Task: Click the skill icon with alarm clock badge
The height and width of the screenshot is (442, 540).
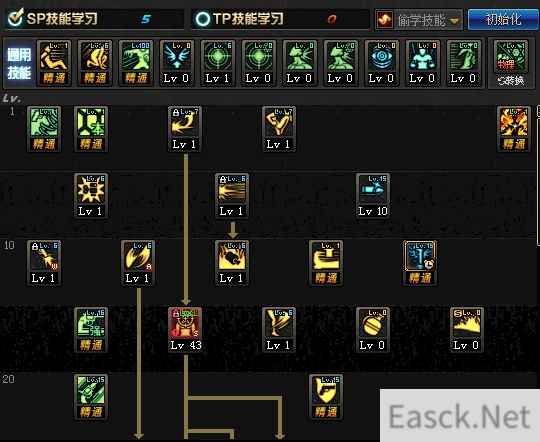Action: [420, 263]
